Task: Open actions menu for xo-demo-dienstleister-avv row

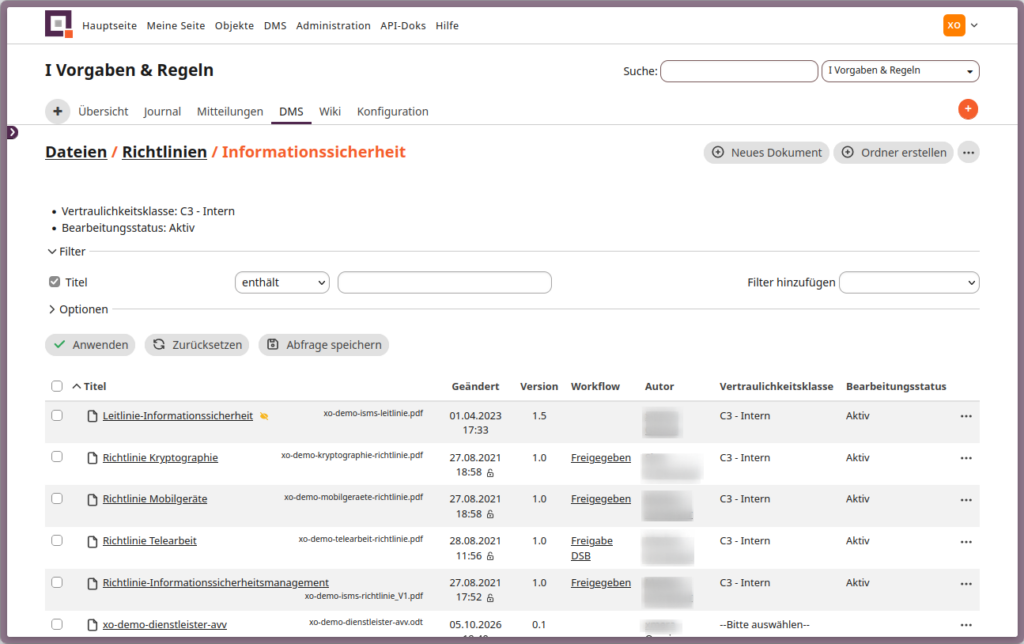Action: 966,625
